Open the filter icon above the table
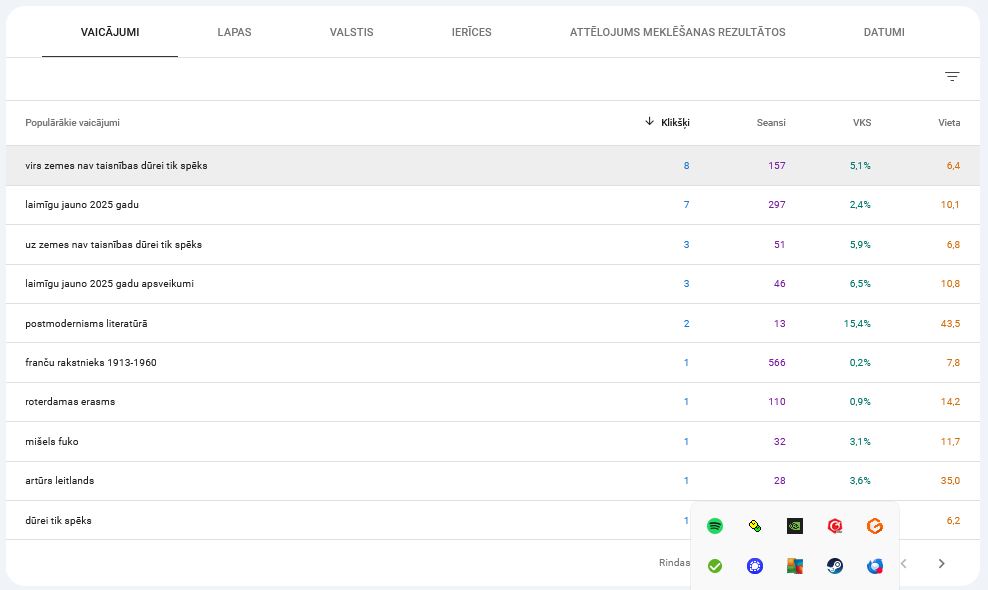The height and width of the screenshot is (590, 988). (952, 77)
